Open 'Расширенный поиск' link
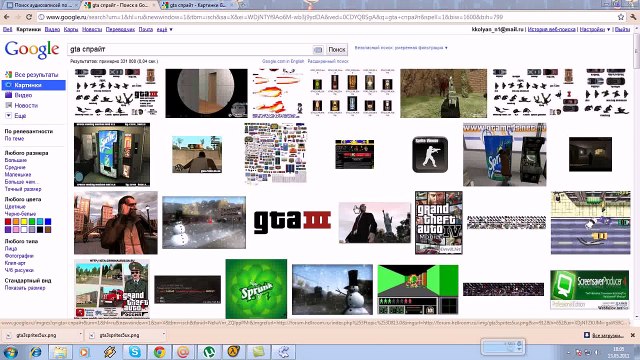 point(328,61)
